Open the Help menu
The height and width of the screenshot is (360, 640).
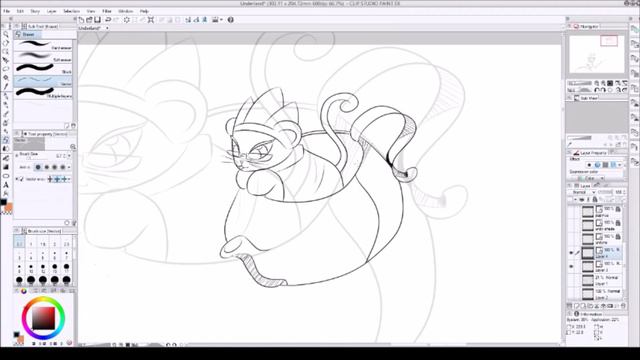144,11
